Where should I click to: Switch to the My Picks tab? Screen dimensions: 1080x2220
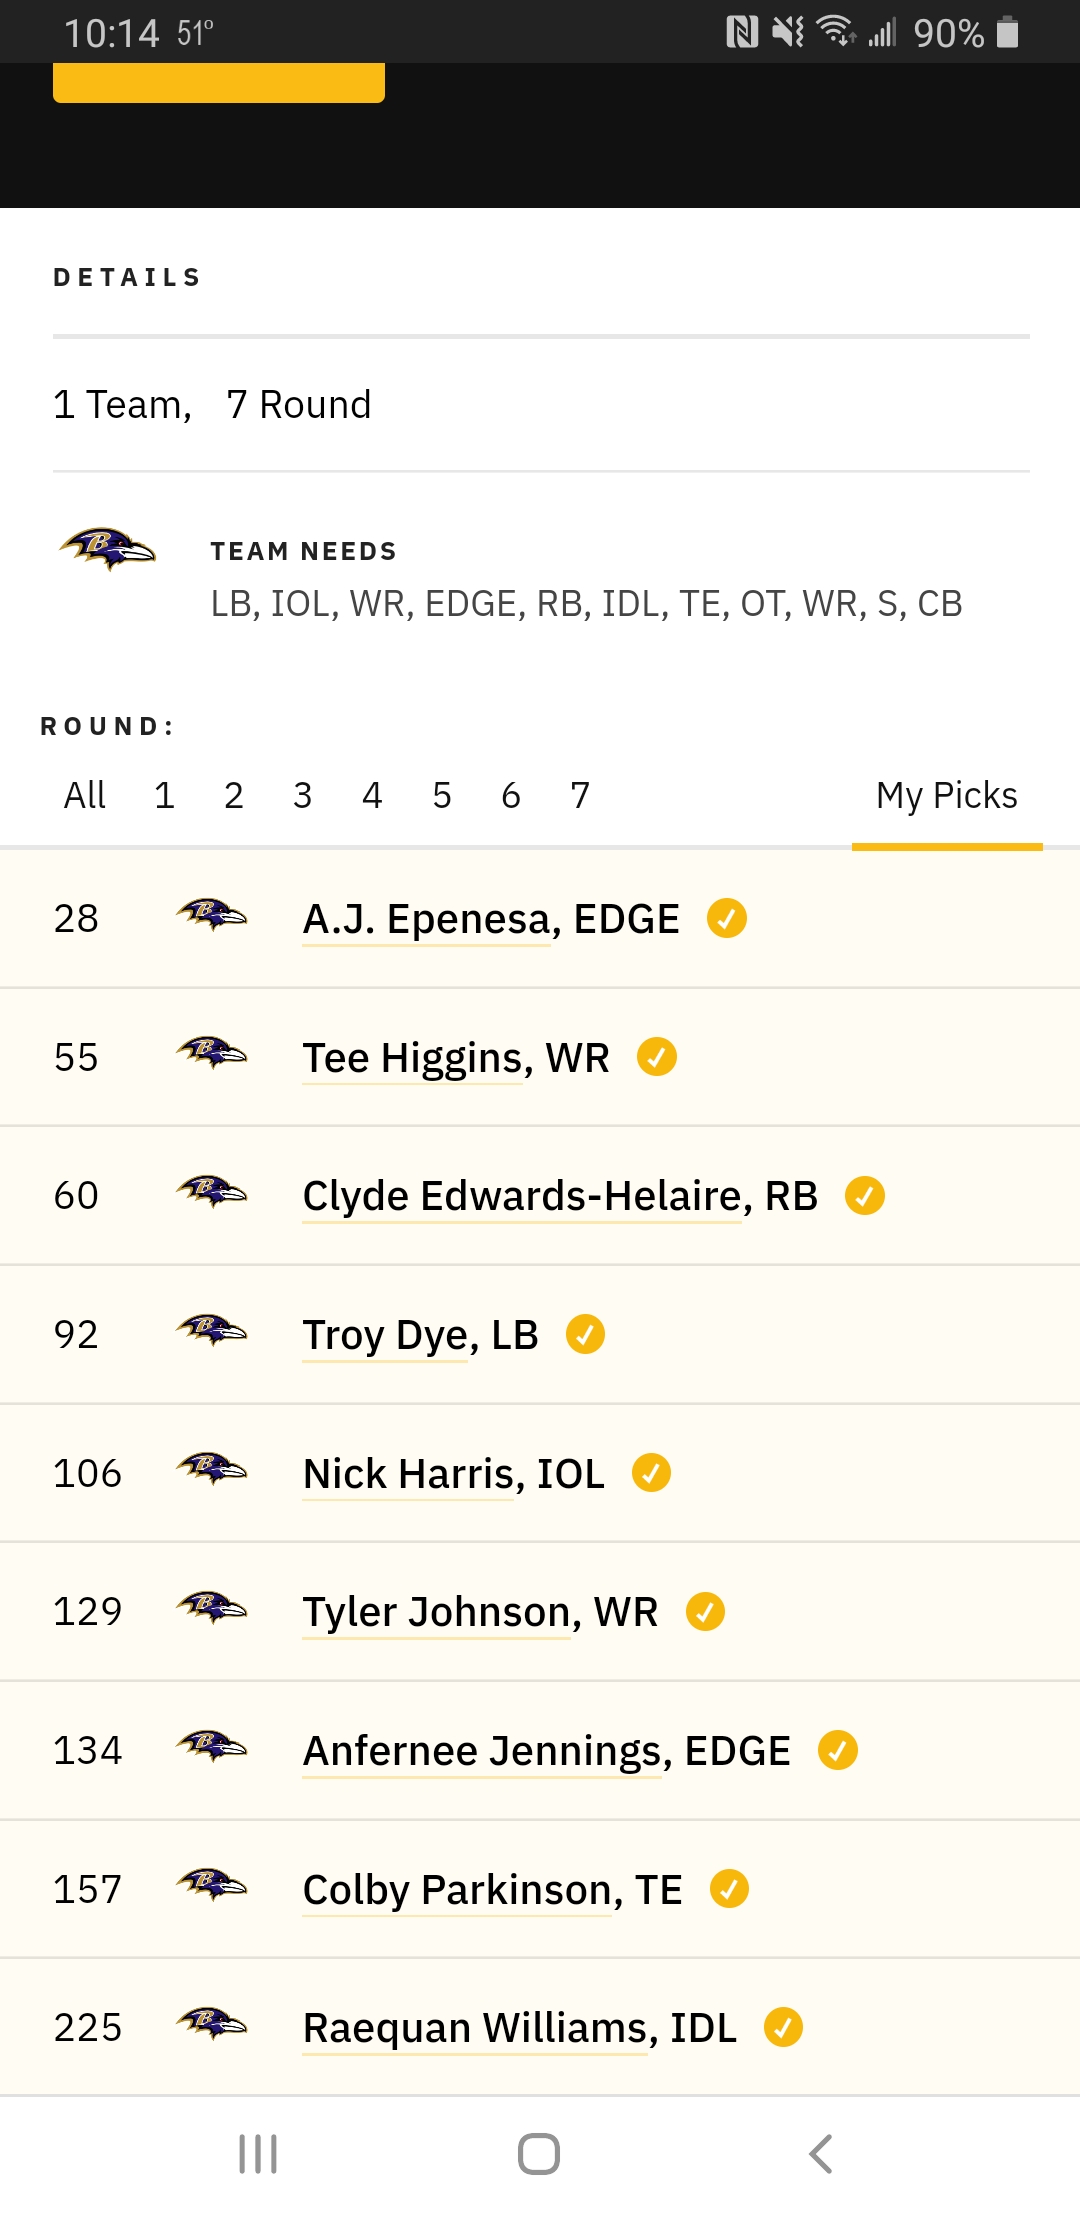pyautogui.click(x=947, y=796)
